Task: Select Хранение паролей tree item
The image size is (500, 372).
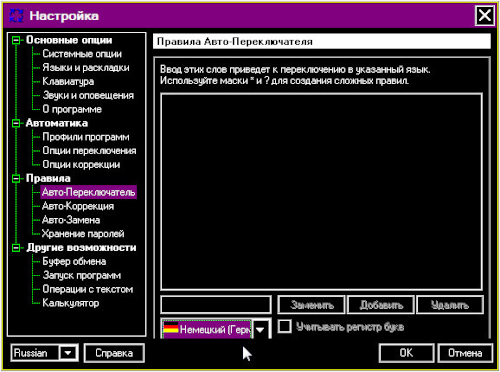Action: 83,234
